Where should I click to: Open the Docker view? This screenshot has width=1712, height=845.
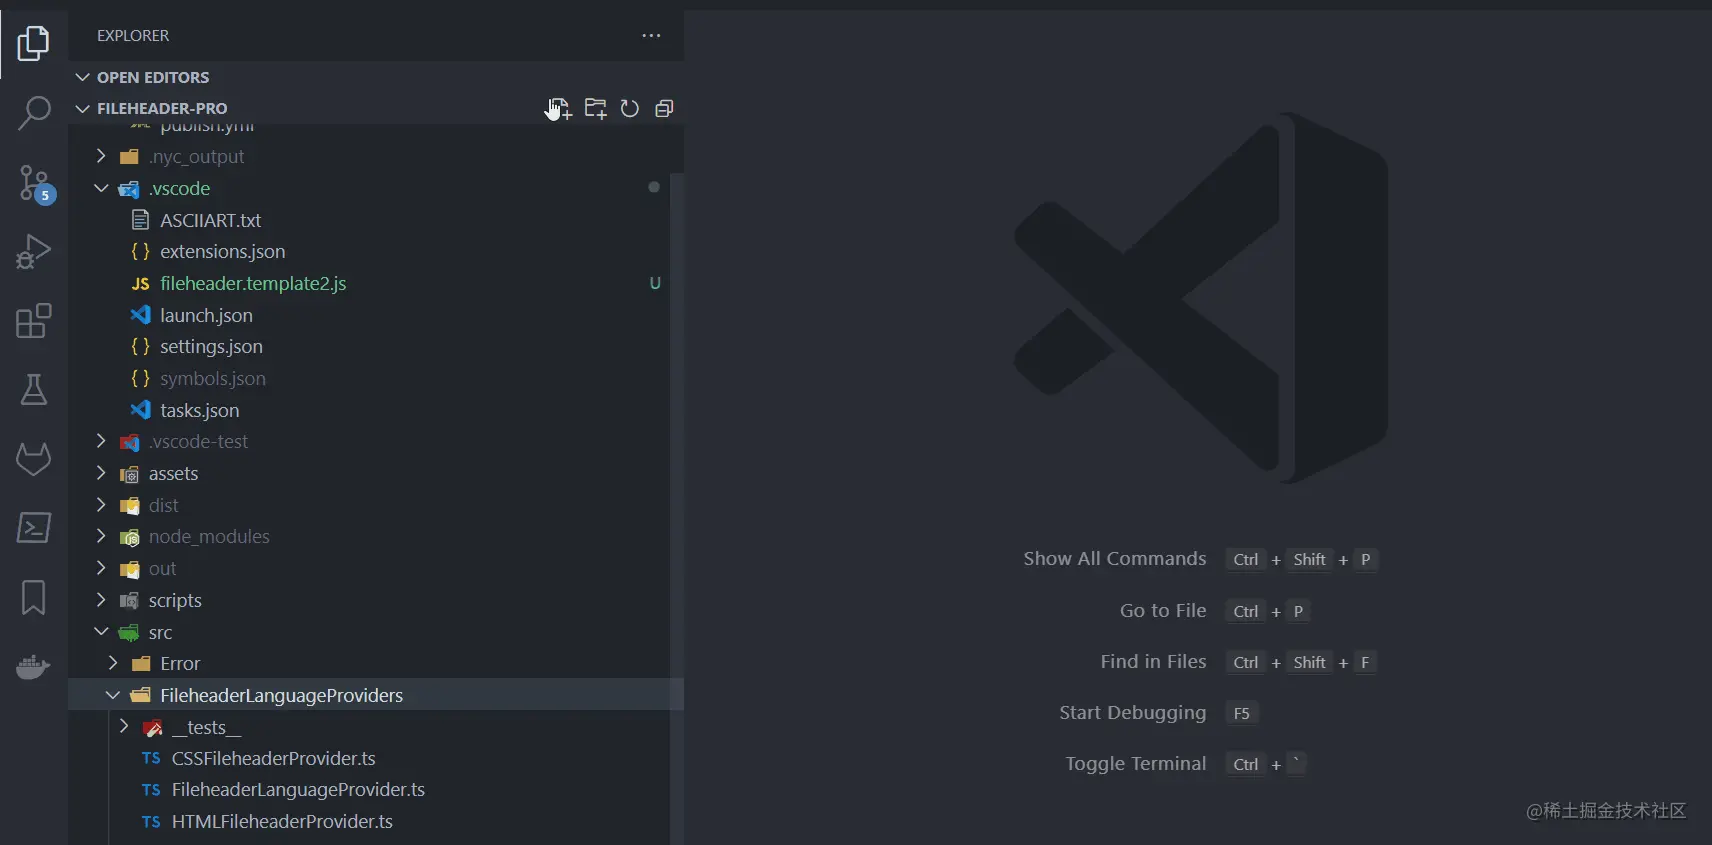[x=34, y=667]
